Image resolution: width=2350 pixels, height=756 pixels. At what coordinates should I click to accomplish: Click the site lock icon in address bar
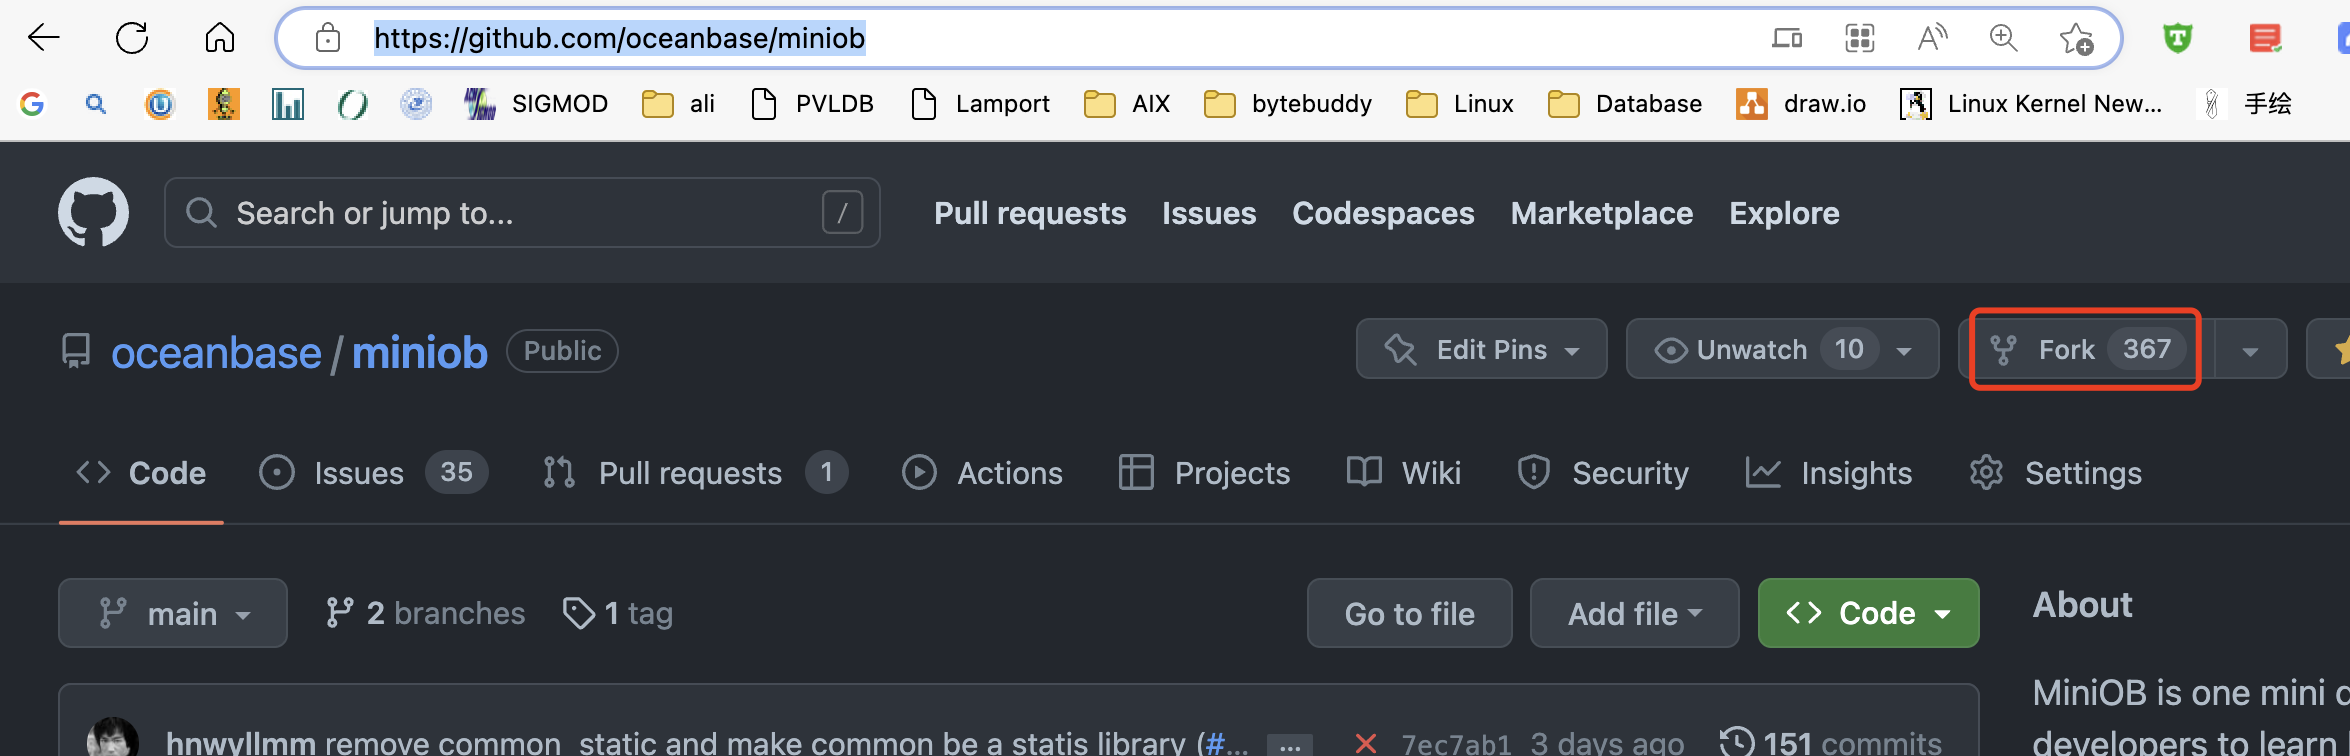(328, 38)
